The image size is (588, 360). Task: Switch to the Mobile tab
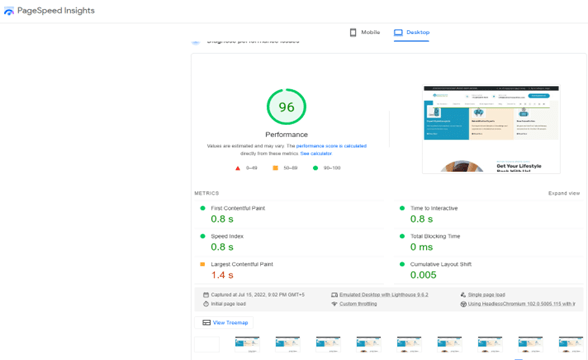click(x=365, y=33)
